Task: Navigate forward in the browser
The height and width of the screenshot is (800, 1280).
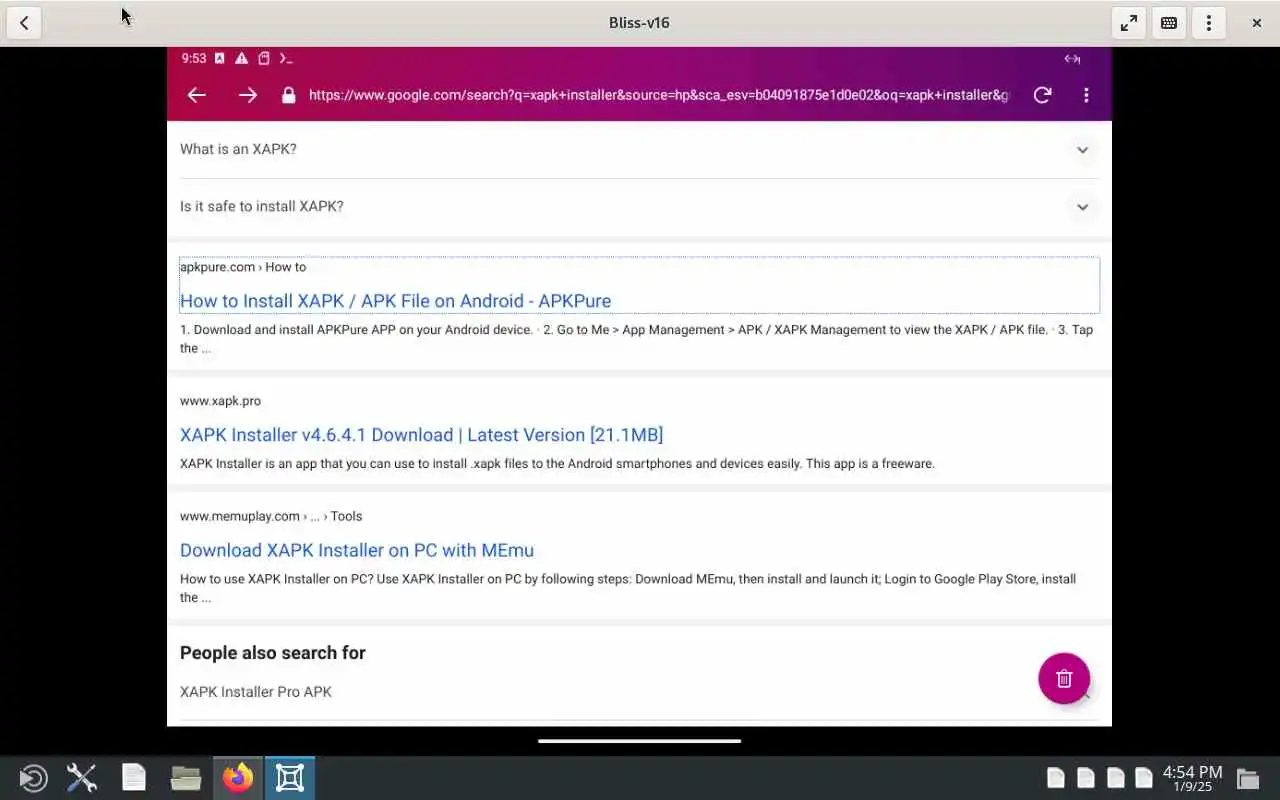Action: click(248, 95)
